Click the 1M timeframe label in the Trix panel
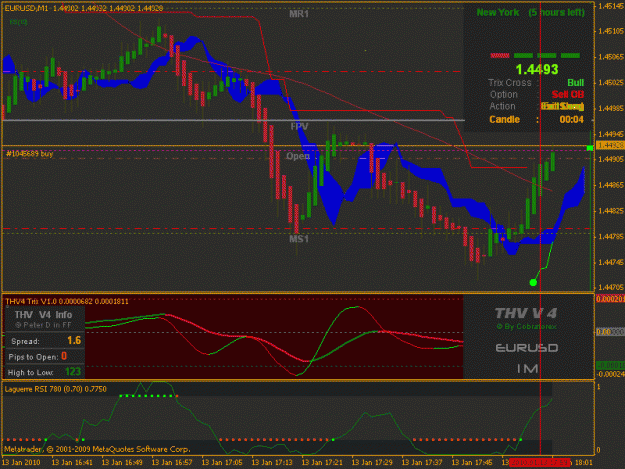The width and height of the screenshot is (625, 469). (x=528, y=369)
